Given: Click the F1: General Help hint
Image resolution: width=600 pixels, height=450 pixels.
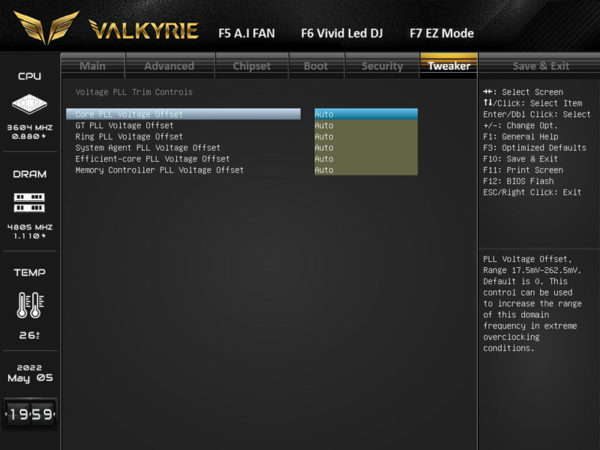Looking at the screenshot, I should point(520,137).
